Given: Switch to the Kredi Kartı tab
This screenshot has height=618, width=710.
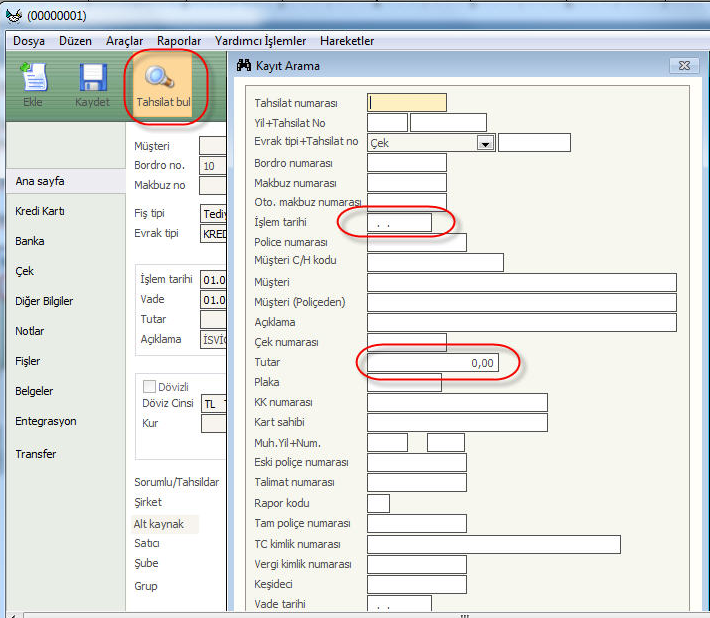Looking at the screenshot, I should [40, 211].
